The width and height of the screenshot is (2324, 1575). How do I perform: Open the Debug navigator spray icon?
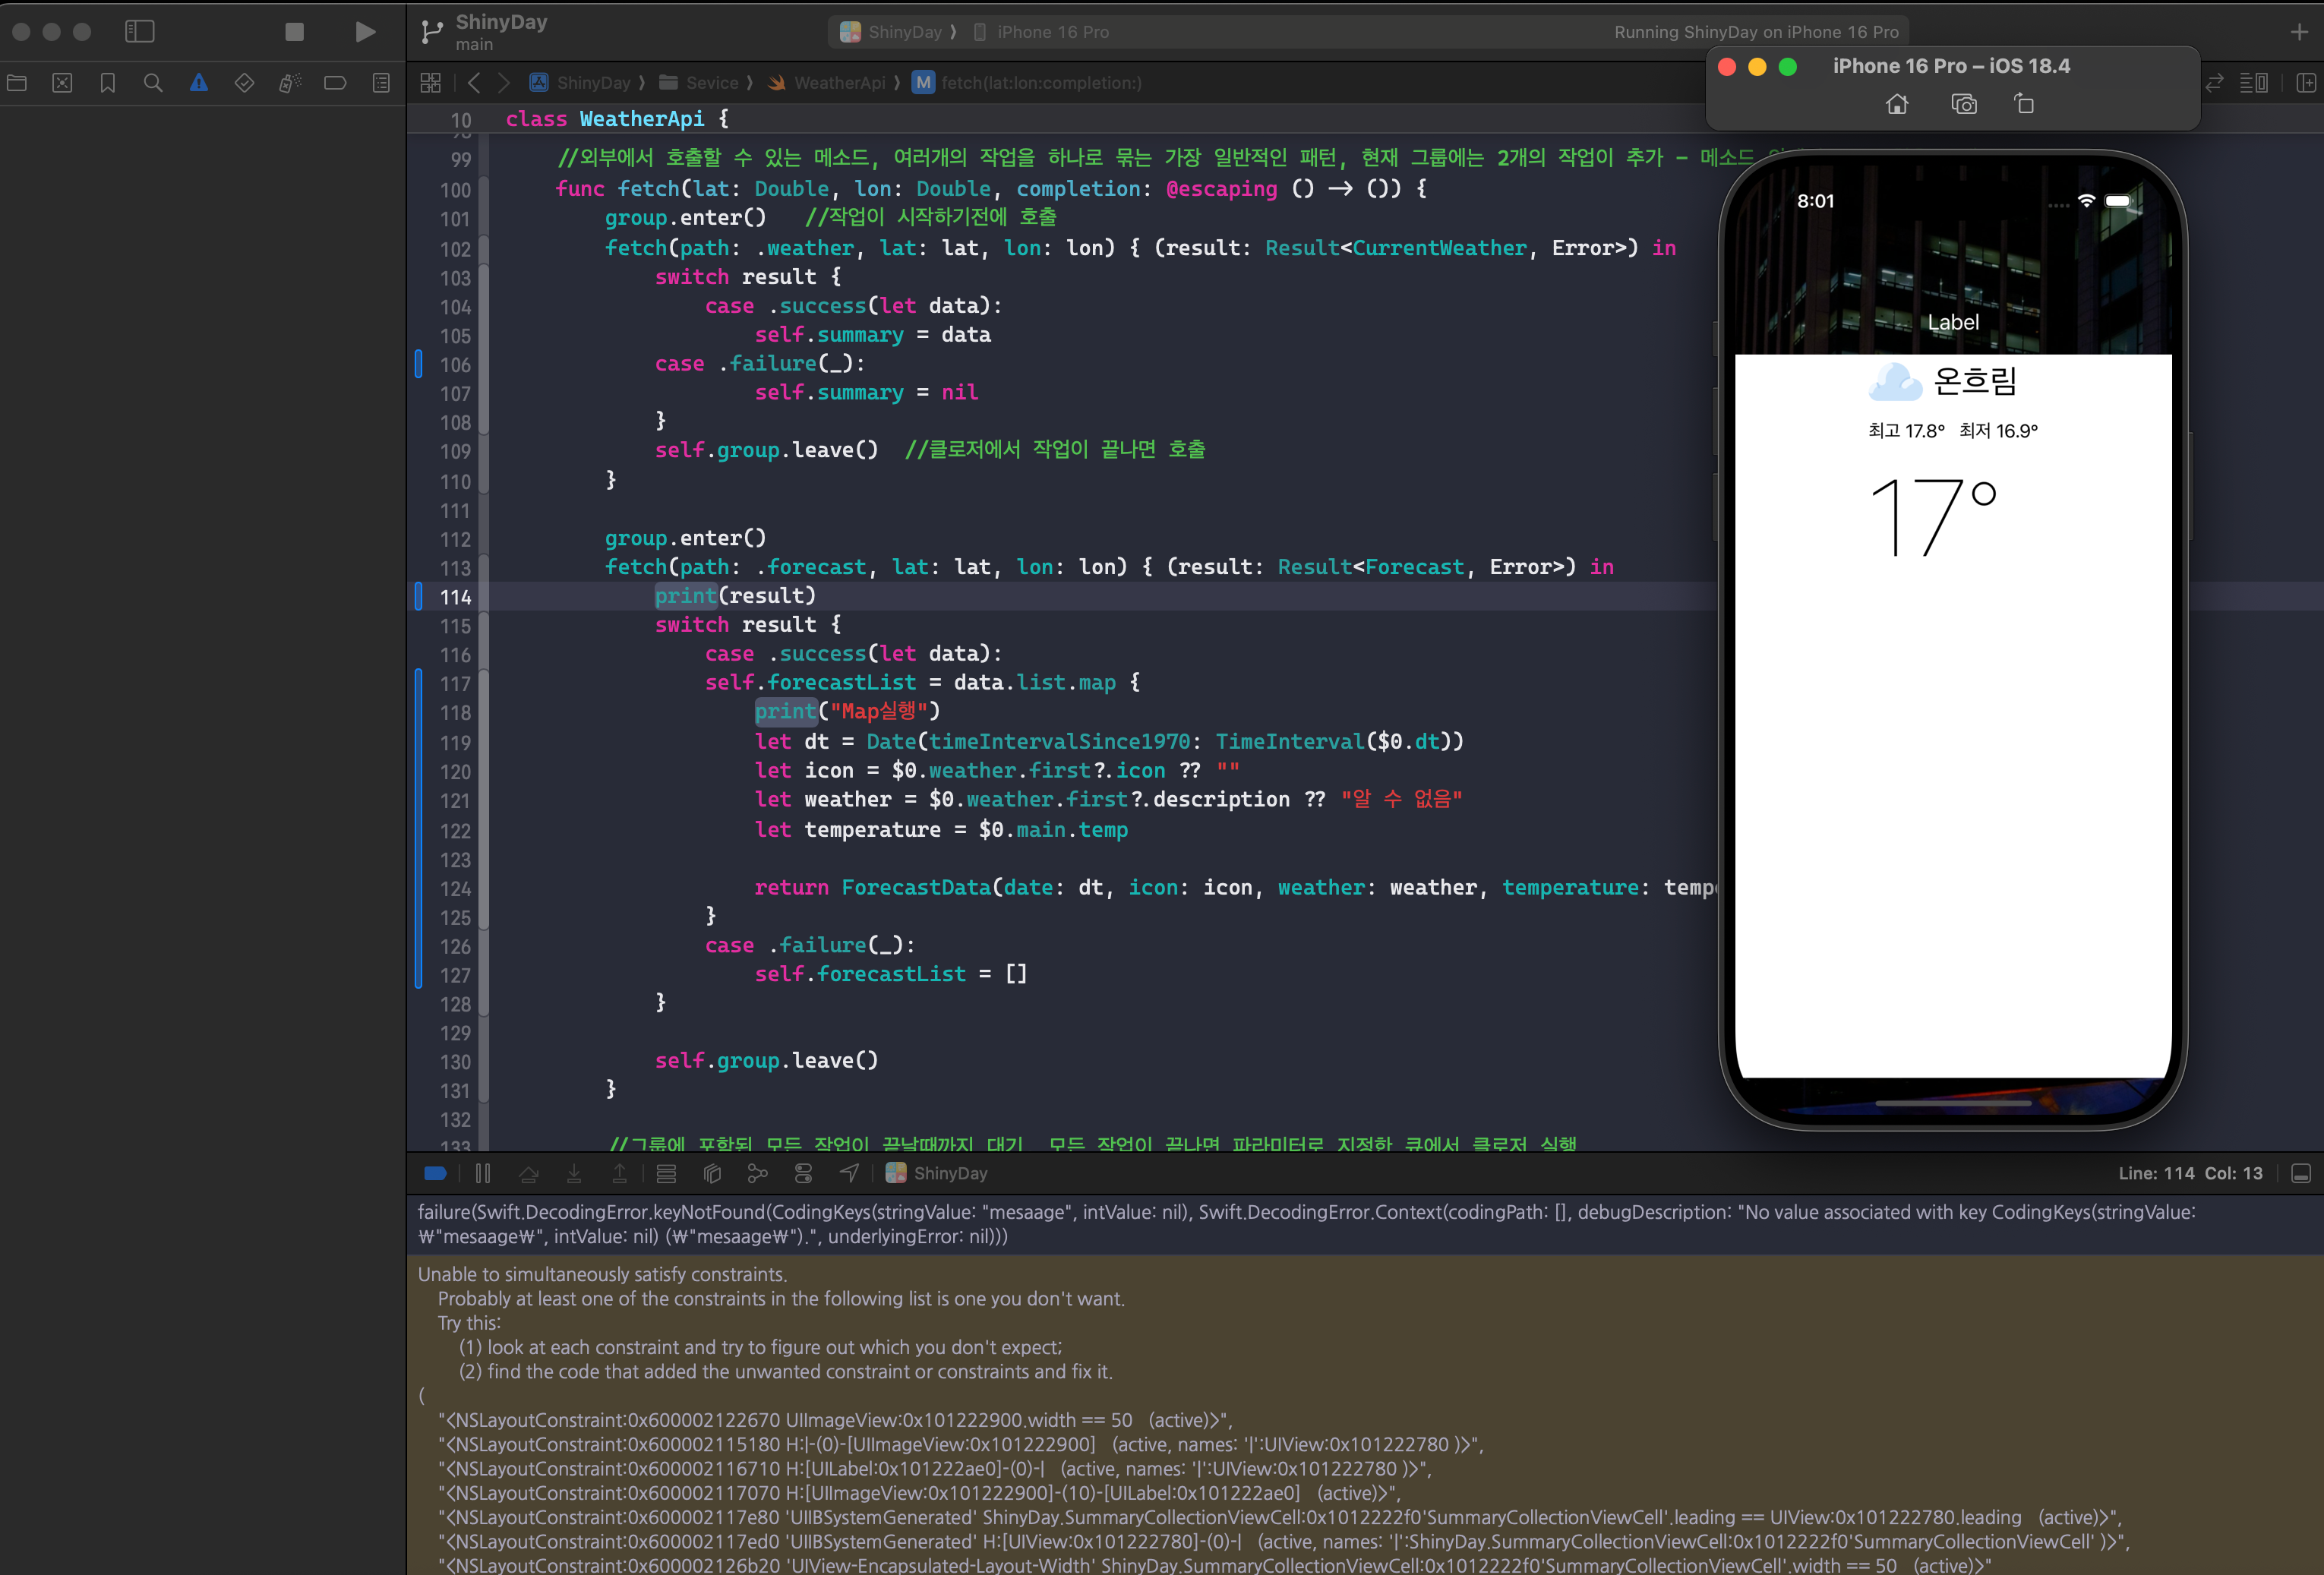click(x=290, y=83)
